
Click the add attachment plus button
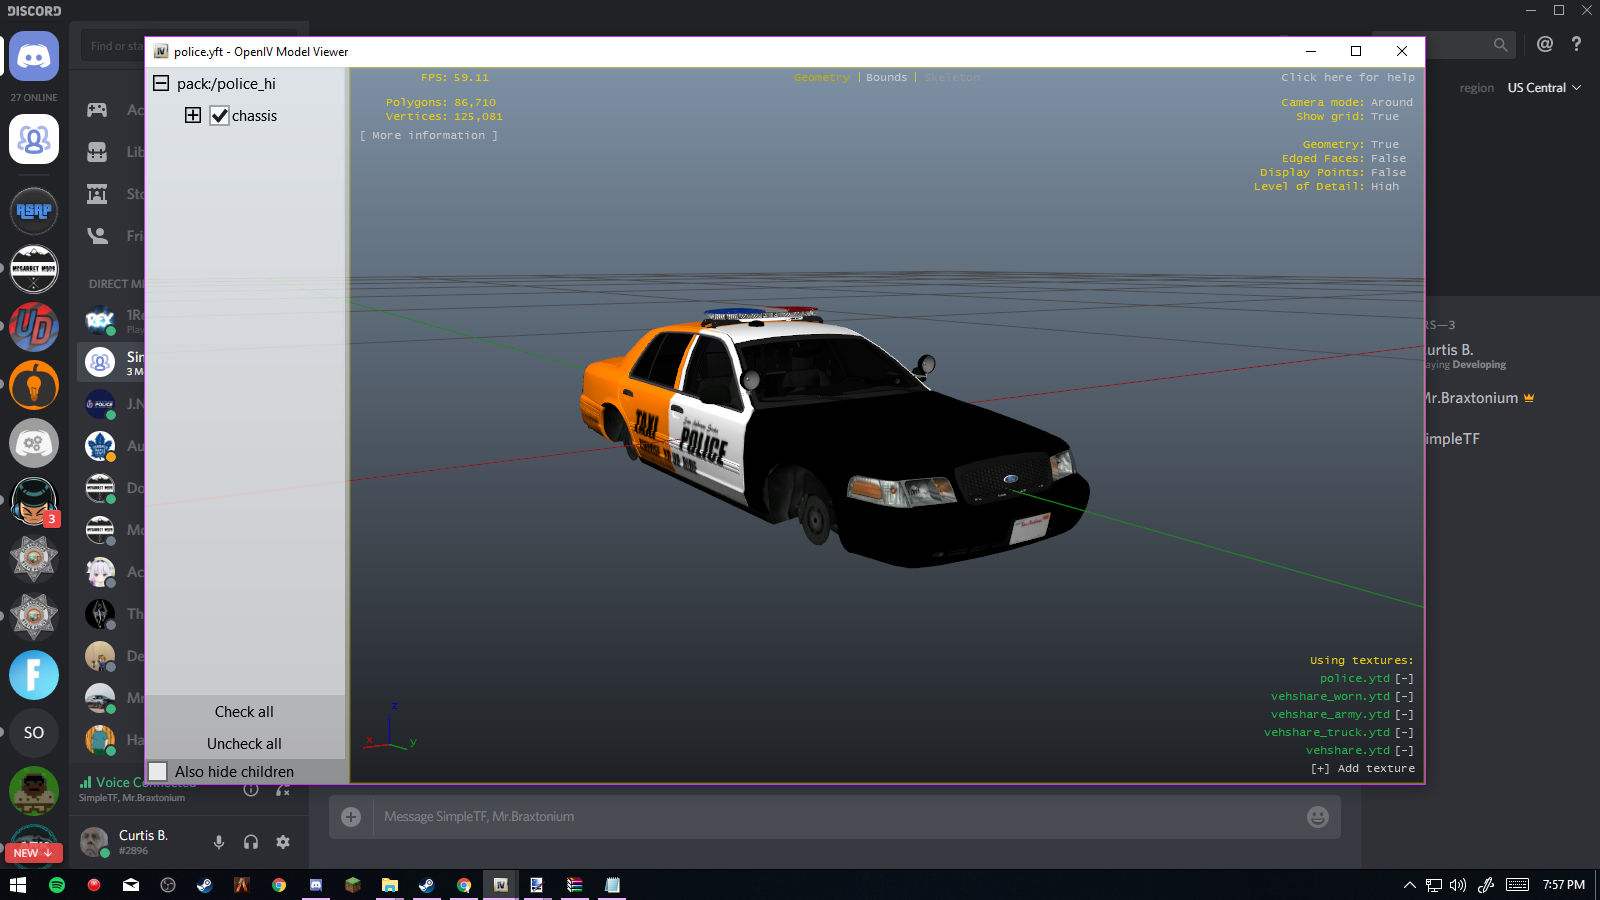click(351, 817)
